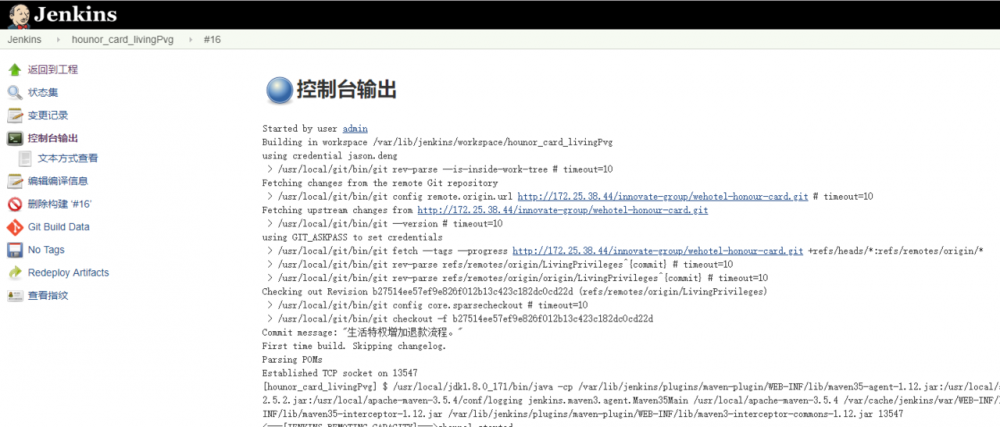The width and height of the screenshot is (1000, 427).
Task: Expand the dropdown arrow after hounor_card_livingPvg breadcrumb
Action: 189,40
